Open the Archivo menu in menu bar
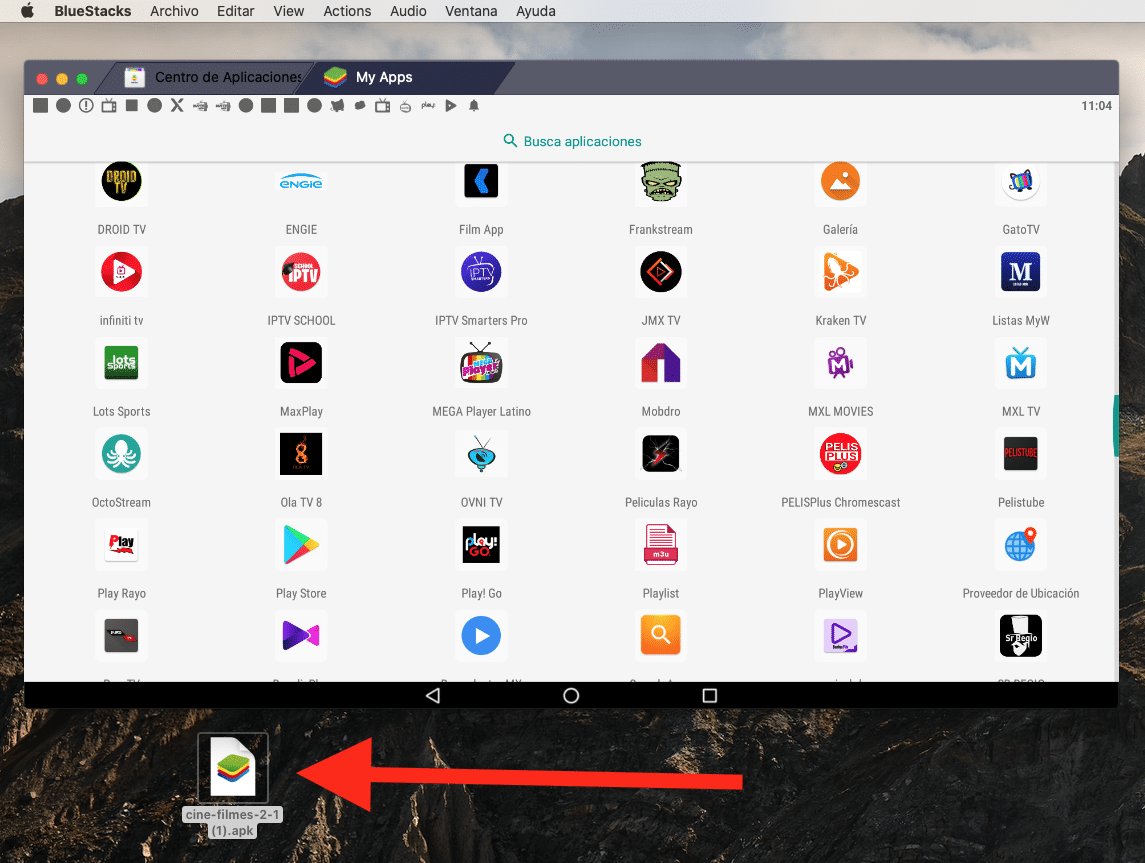 point(174,11)
